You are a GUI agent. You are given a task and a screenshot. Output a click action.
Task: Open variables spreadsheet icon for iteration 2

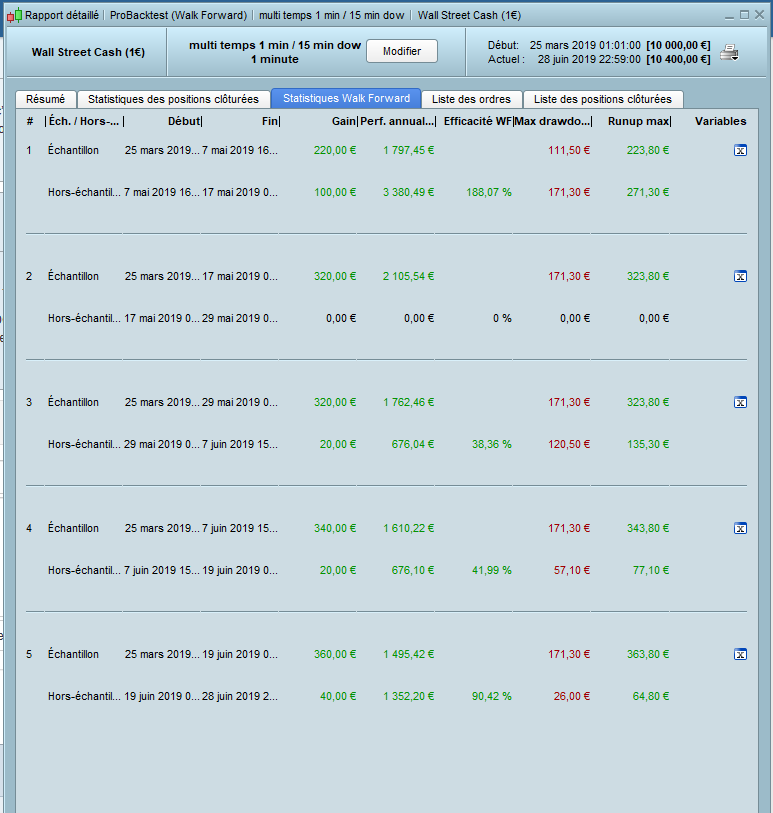740,276
